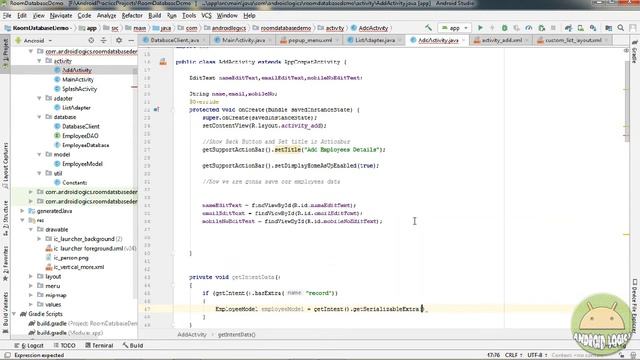Image resolution: width=640 pixels, height=360 pixels.
Task: Toggle the Favorites tool window button
Action: pyautogui.click(x=5, y=263)
